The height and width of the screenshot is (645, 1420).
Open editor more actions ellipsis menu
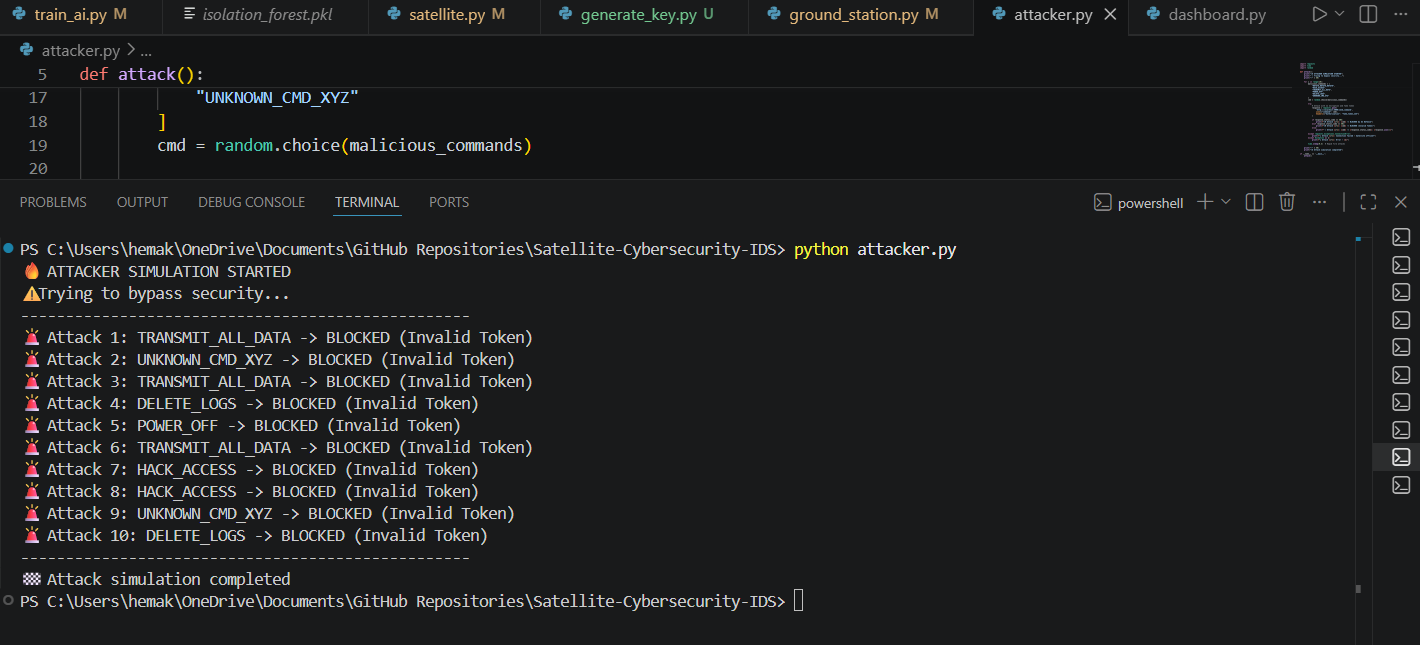[x=1401, y=14]
